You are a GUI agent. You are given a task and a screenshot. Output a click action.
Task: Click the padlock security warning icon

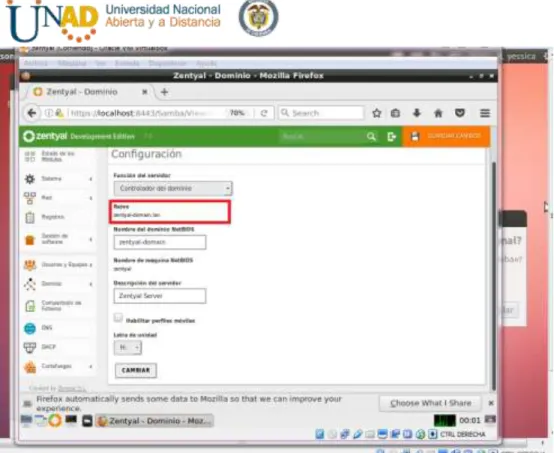[x=59, y=113]
